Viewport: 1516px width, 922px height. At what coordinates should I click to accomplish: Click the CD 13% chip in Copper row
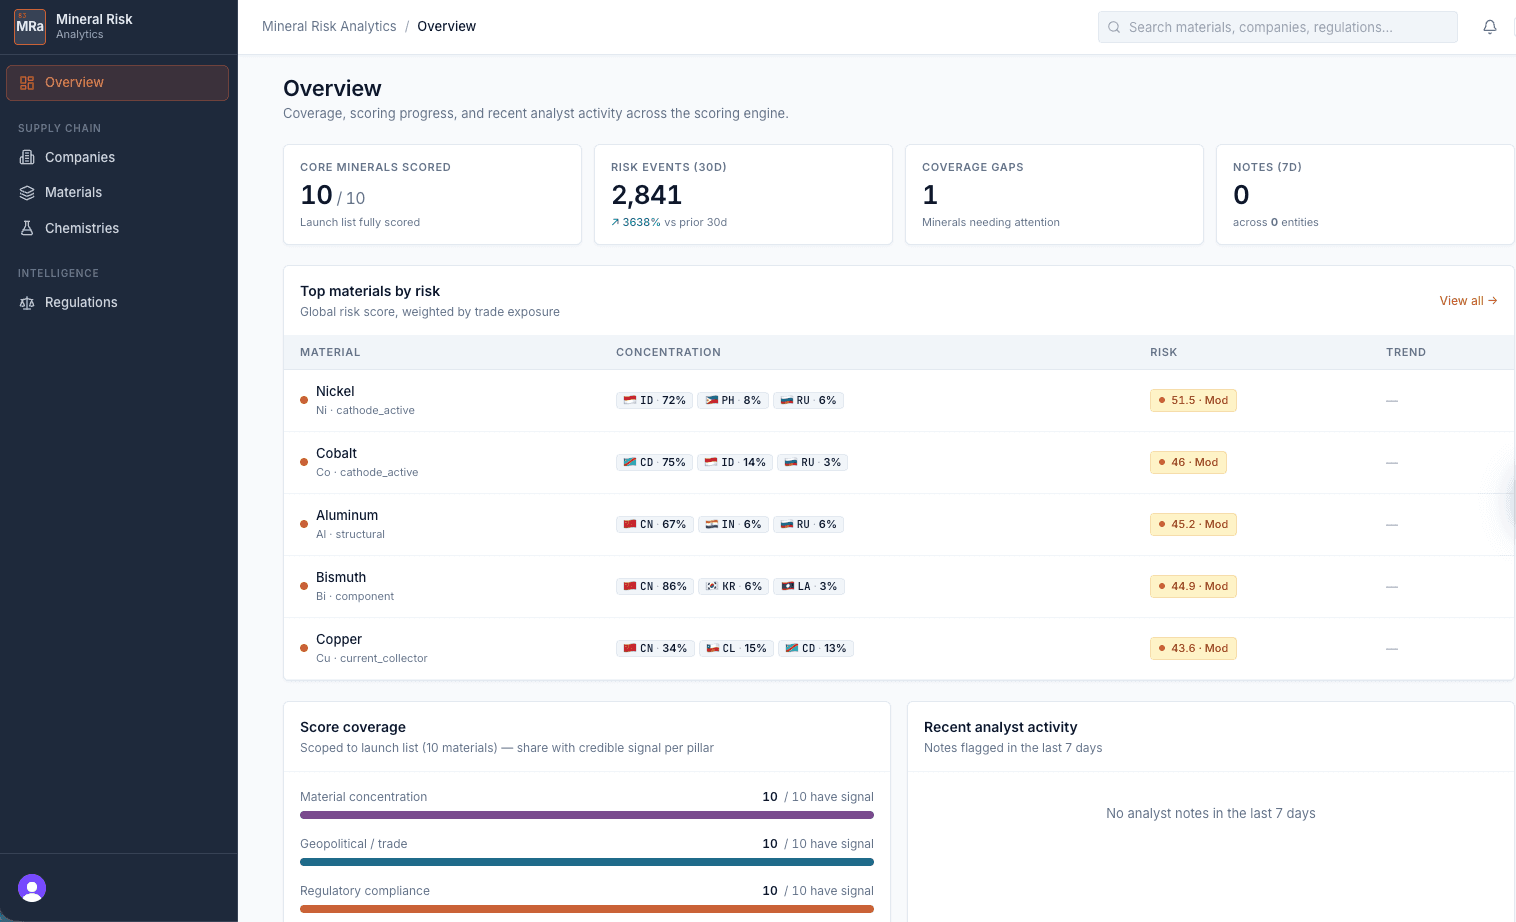coord(816,648)
